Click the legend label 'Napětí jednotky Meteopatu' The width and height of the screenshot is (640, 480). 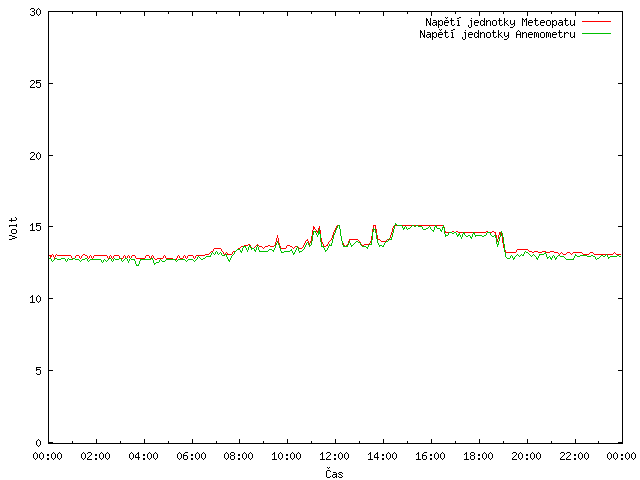500,22
